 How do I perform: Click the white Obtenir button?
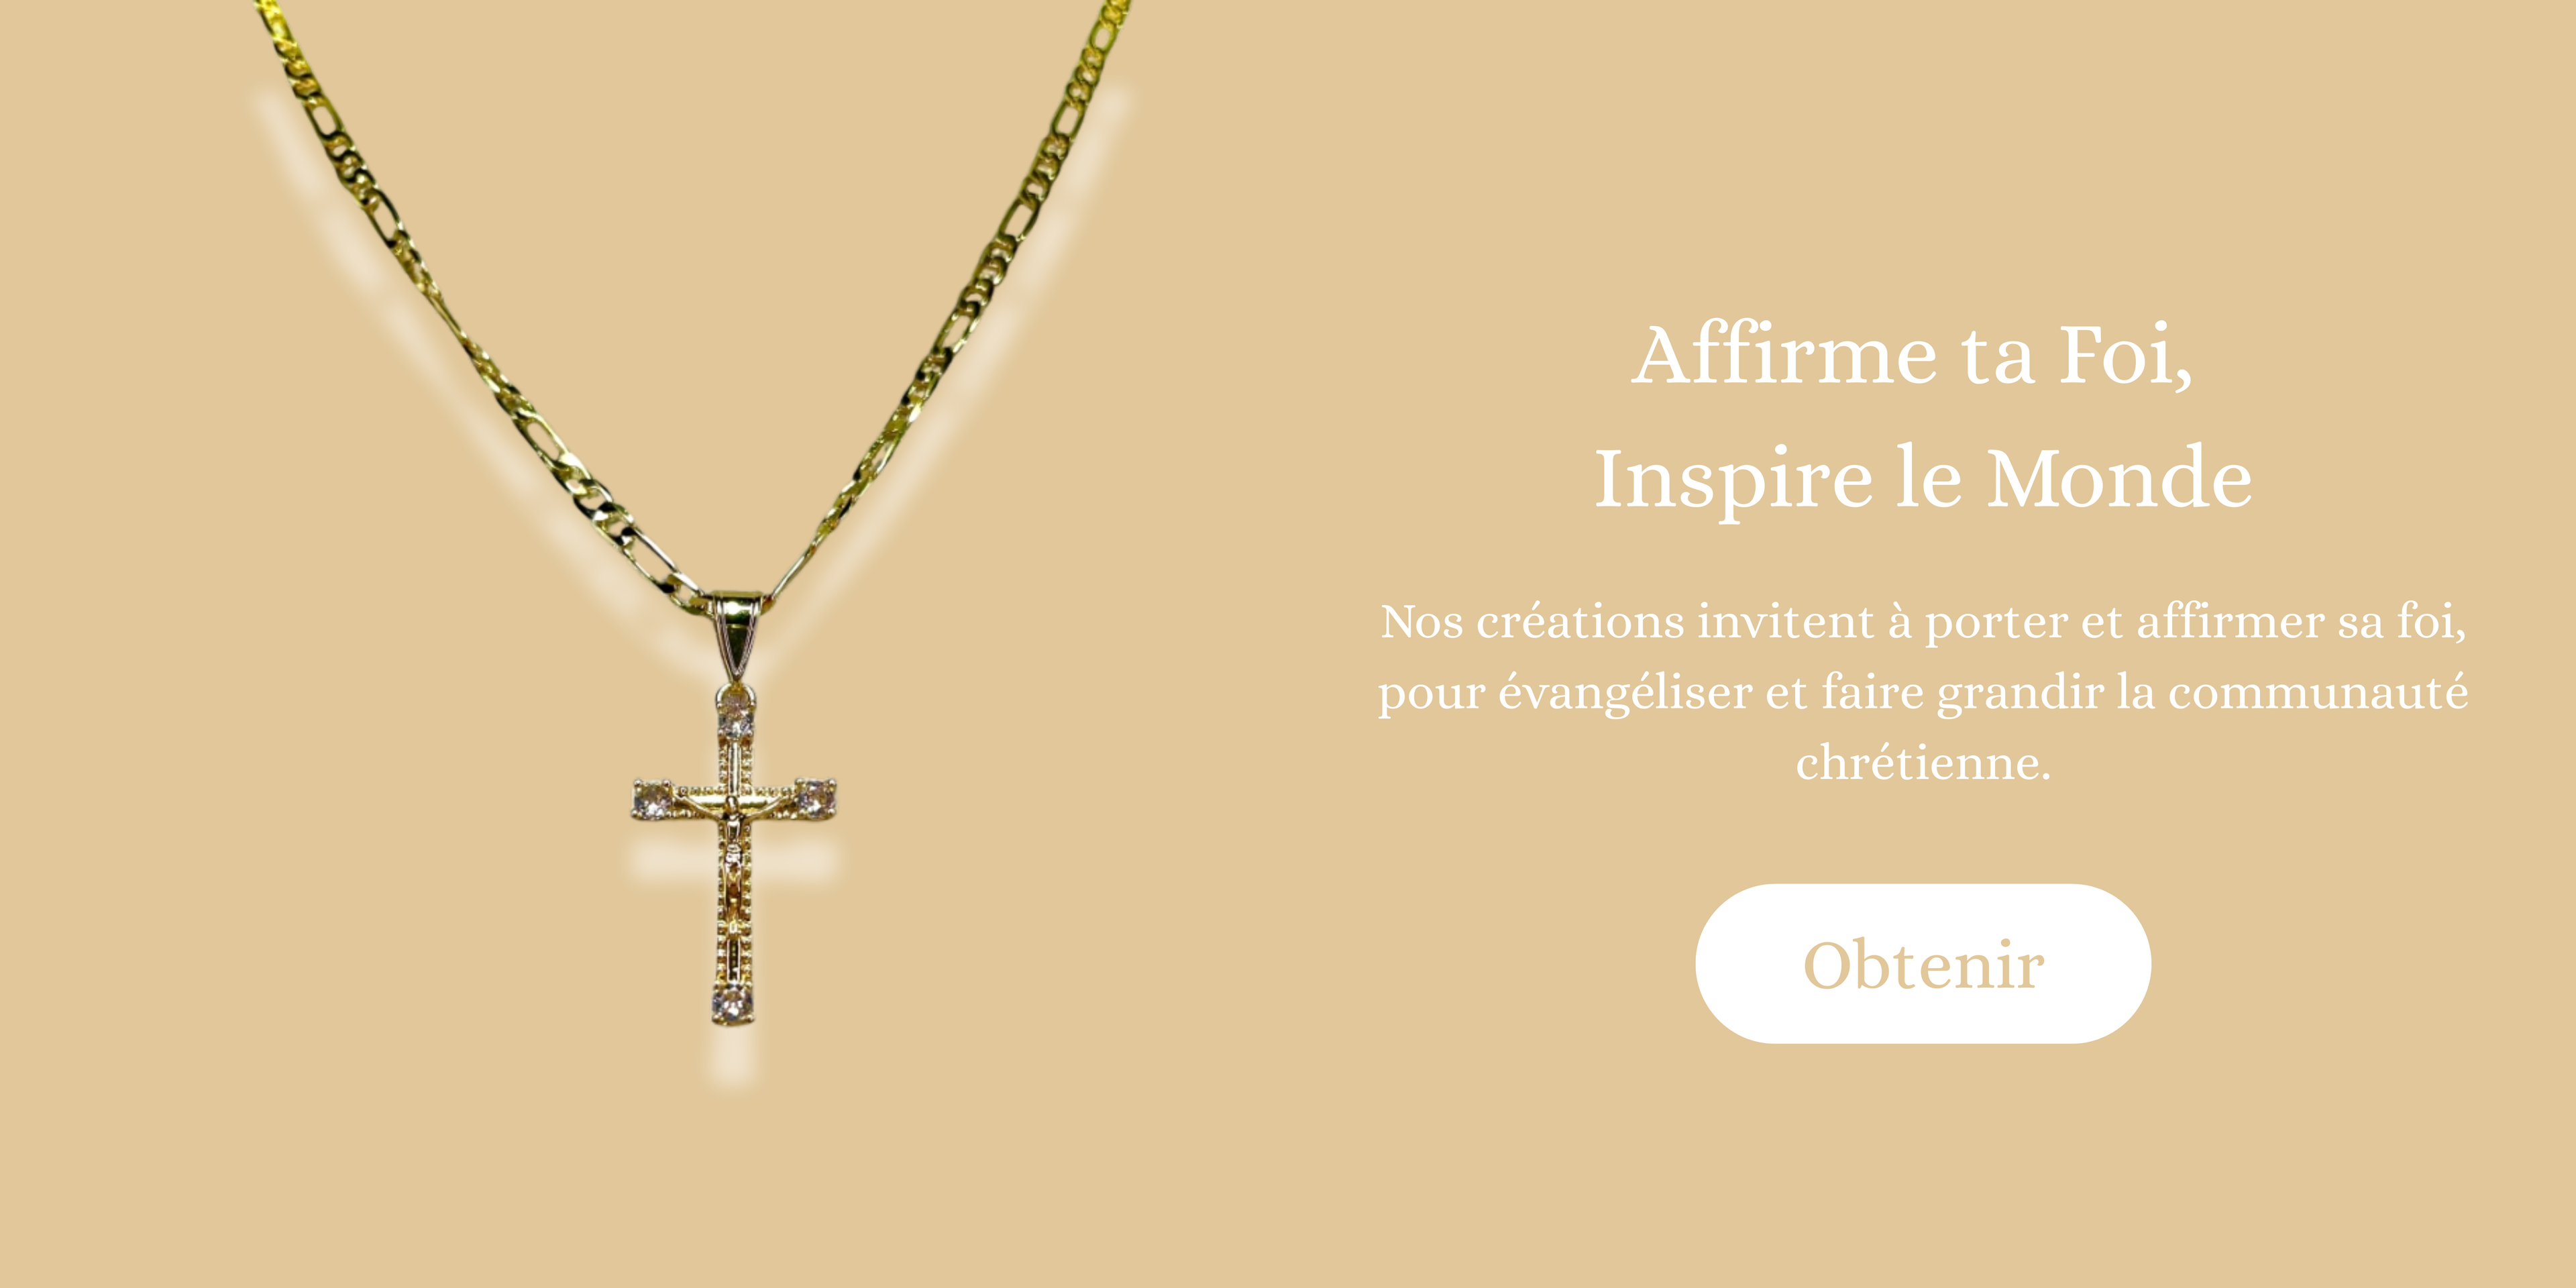(x=1922, y=963)
